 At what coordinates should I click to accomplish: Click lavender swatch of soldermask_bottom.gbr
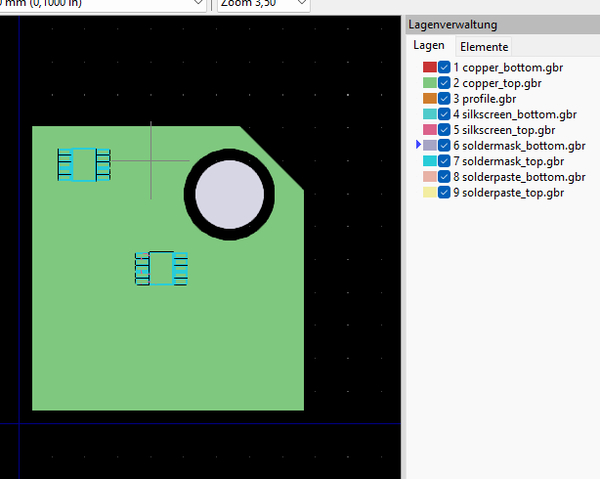point(430,146)
